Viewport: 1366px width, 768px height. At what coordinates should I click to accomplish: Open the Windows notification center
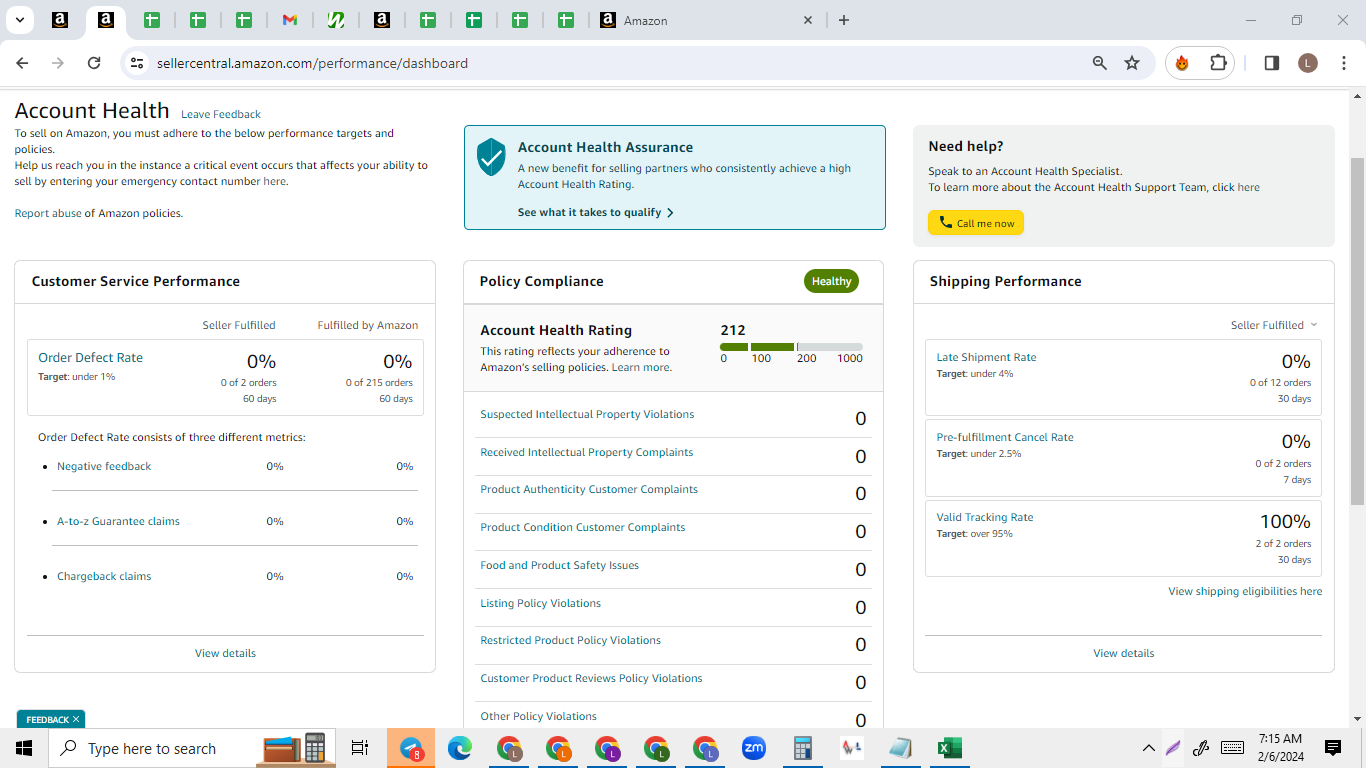click(1333, 748)
